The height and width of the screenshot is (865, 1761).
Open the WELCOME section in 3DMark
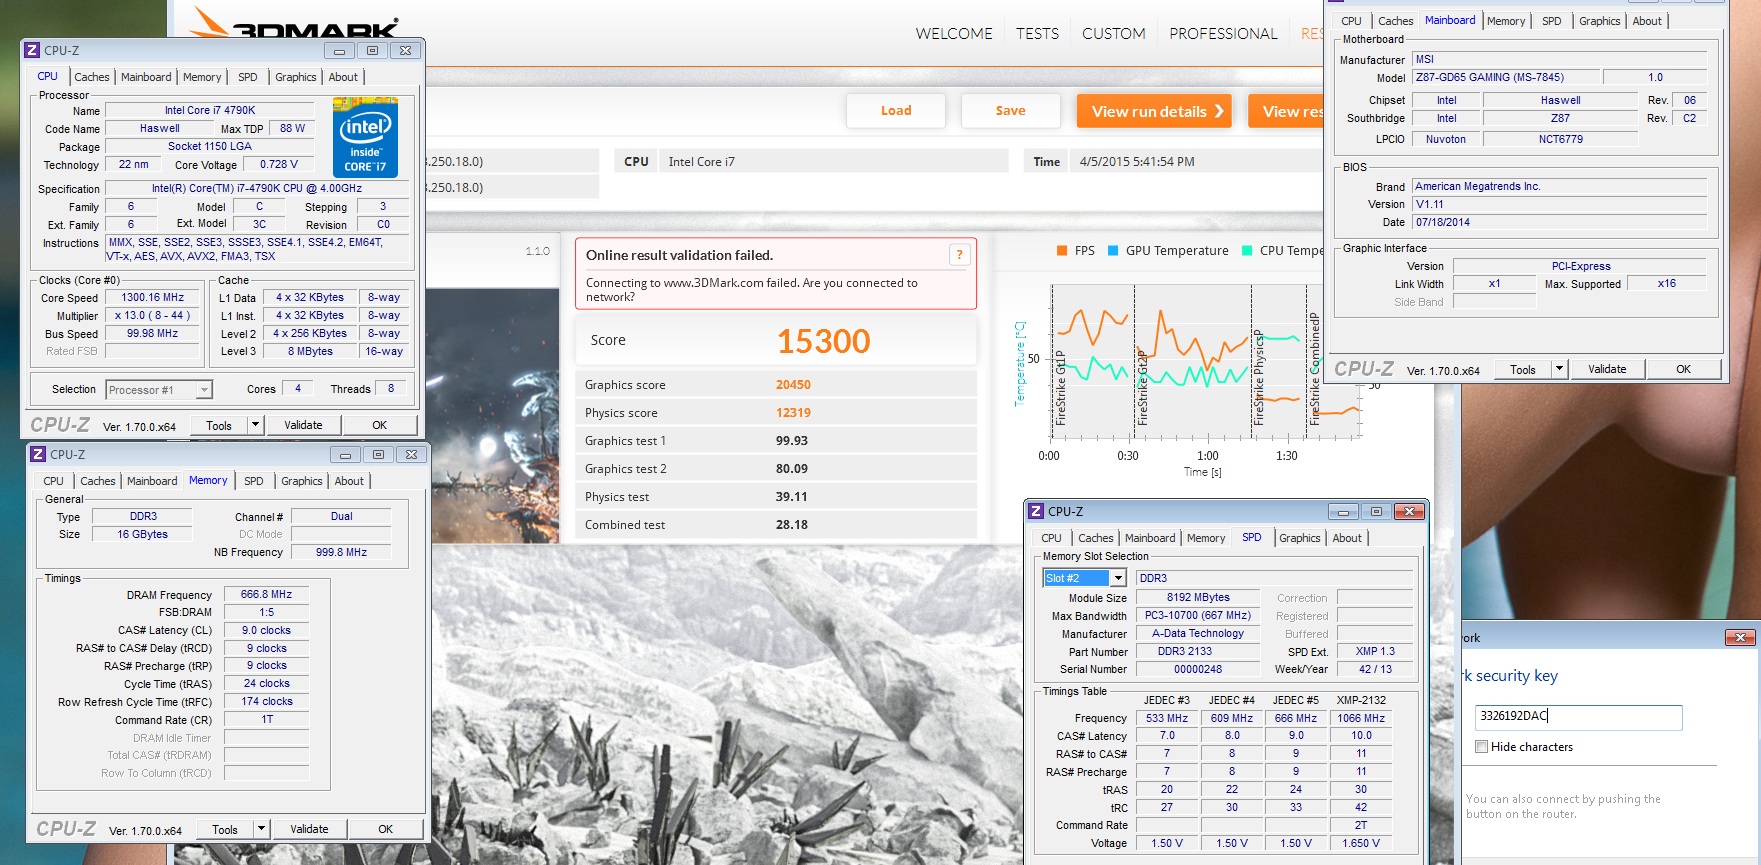[954, 34]
